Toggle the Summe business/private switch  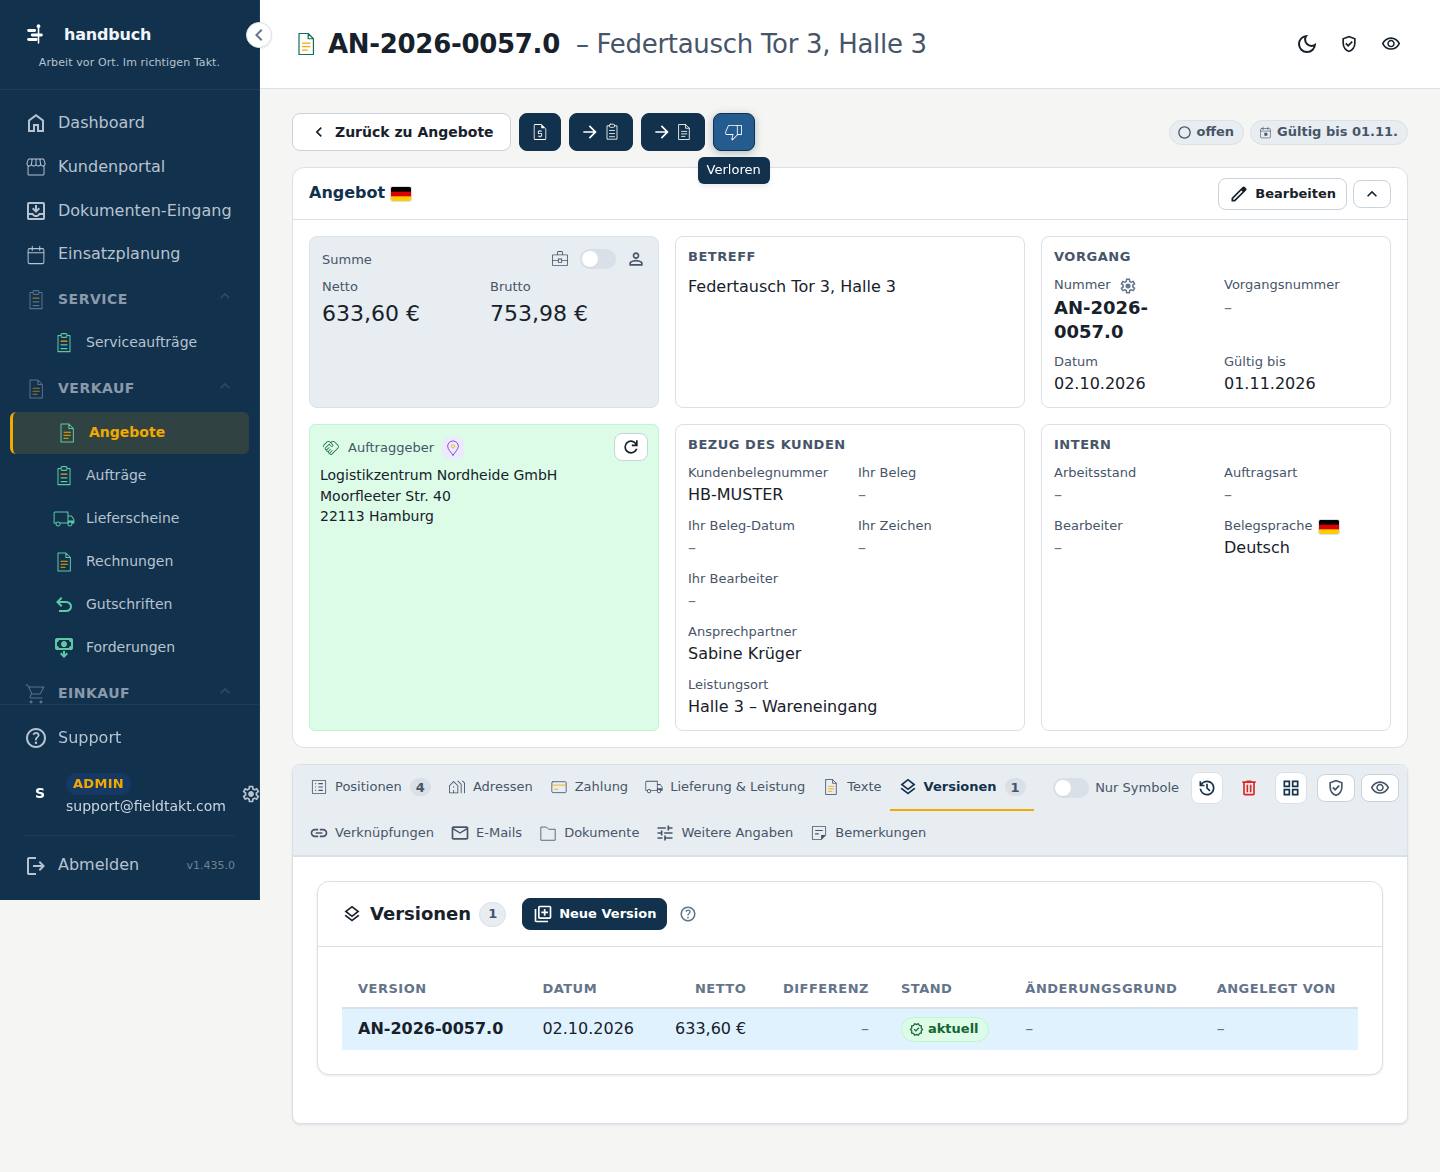click(598, 259)
